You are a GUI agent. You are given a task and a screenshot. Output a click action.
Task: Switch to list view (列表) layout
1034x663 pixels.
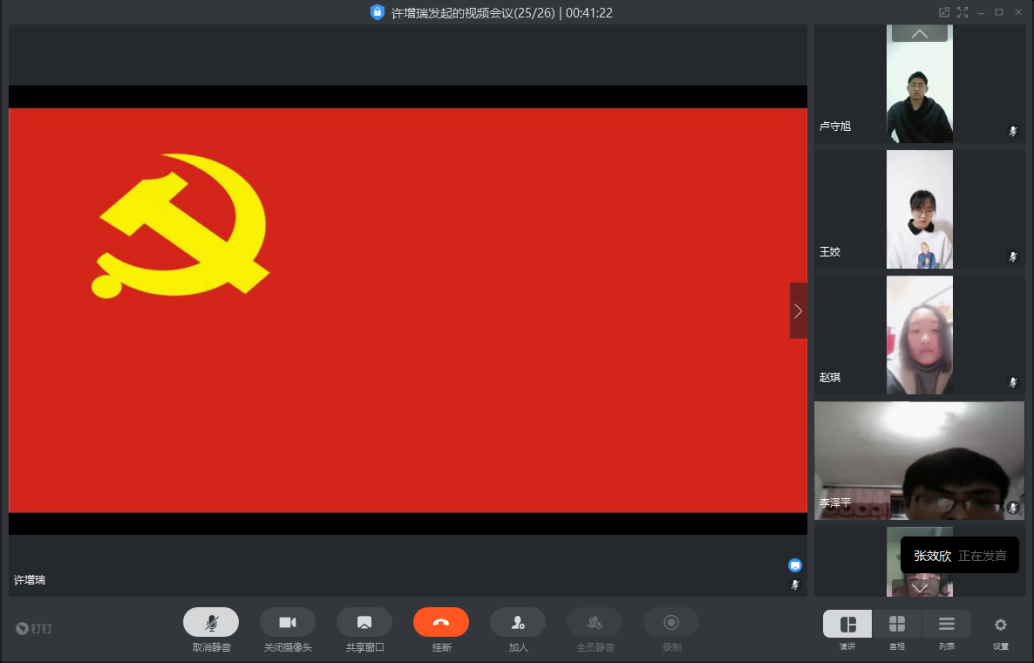[946, 624]
